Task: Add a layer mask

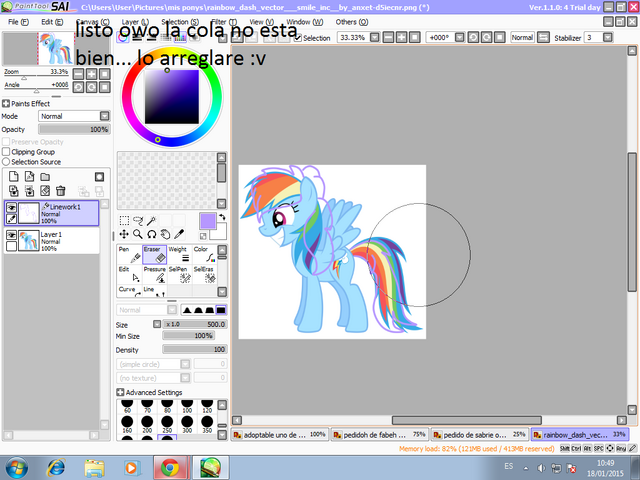Action: coord(99,177)
